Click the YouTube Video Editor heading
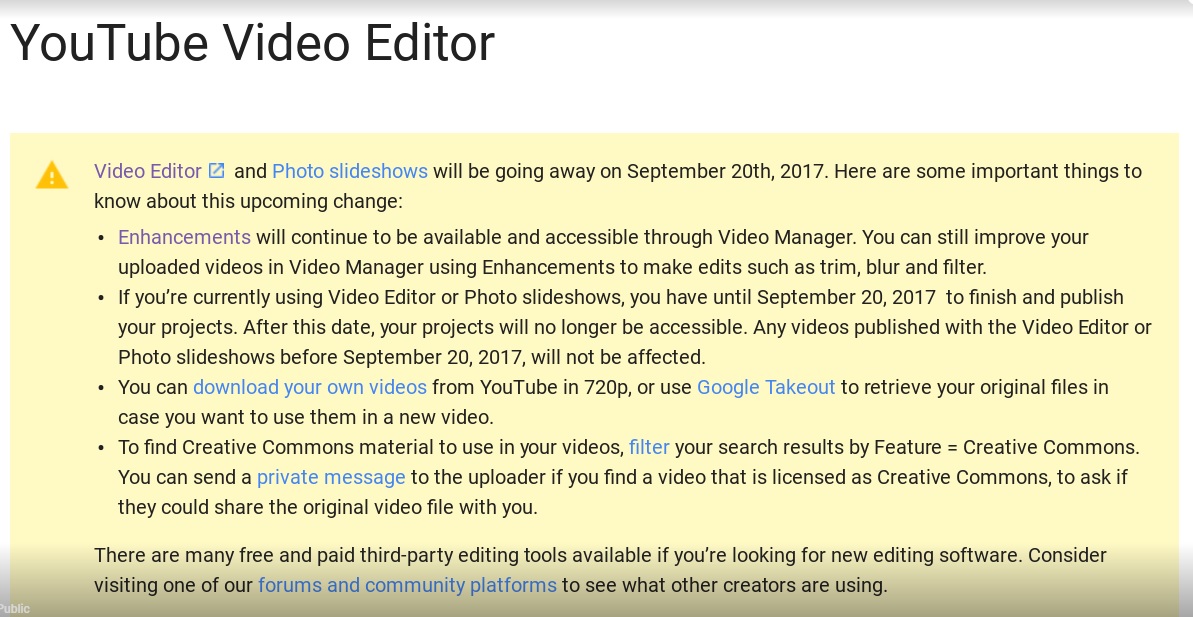Screen dimensions: 1193x617 coord(253,43)
